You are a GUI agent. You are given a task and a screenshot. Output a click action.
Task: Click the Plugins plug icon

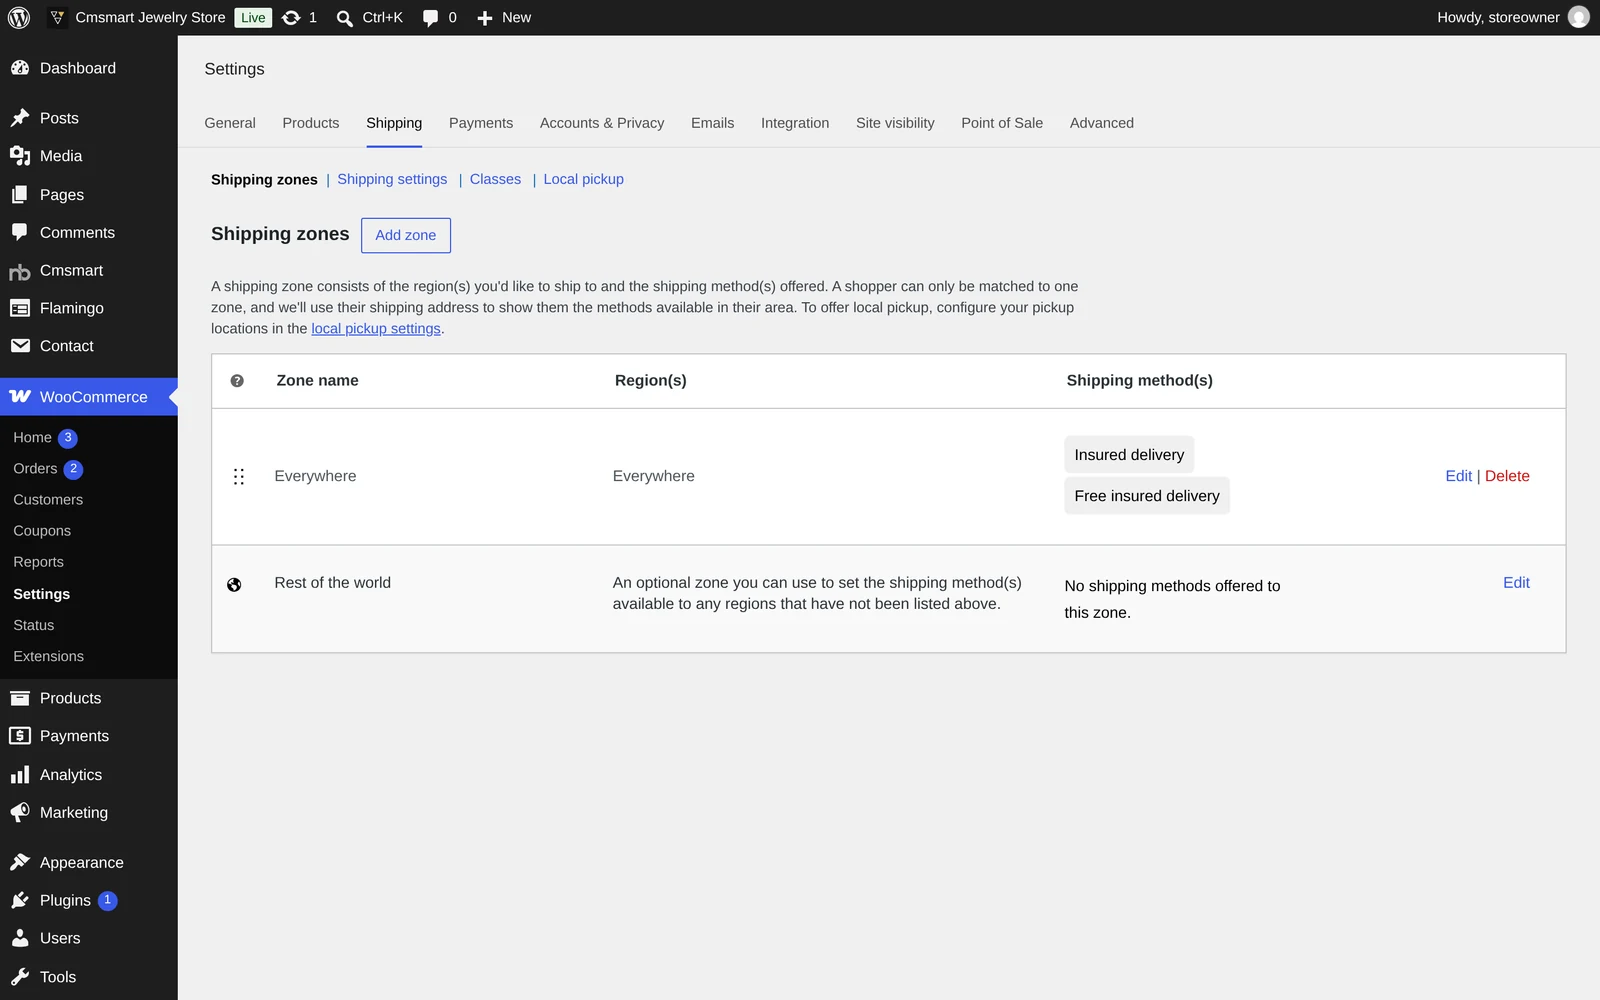click(20, 901)
